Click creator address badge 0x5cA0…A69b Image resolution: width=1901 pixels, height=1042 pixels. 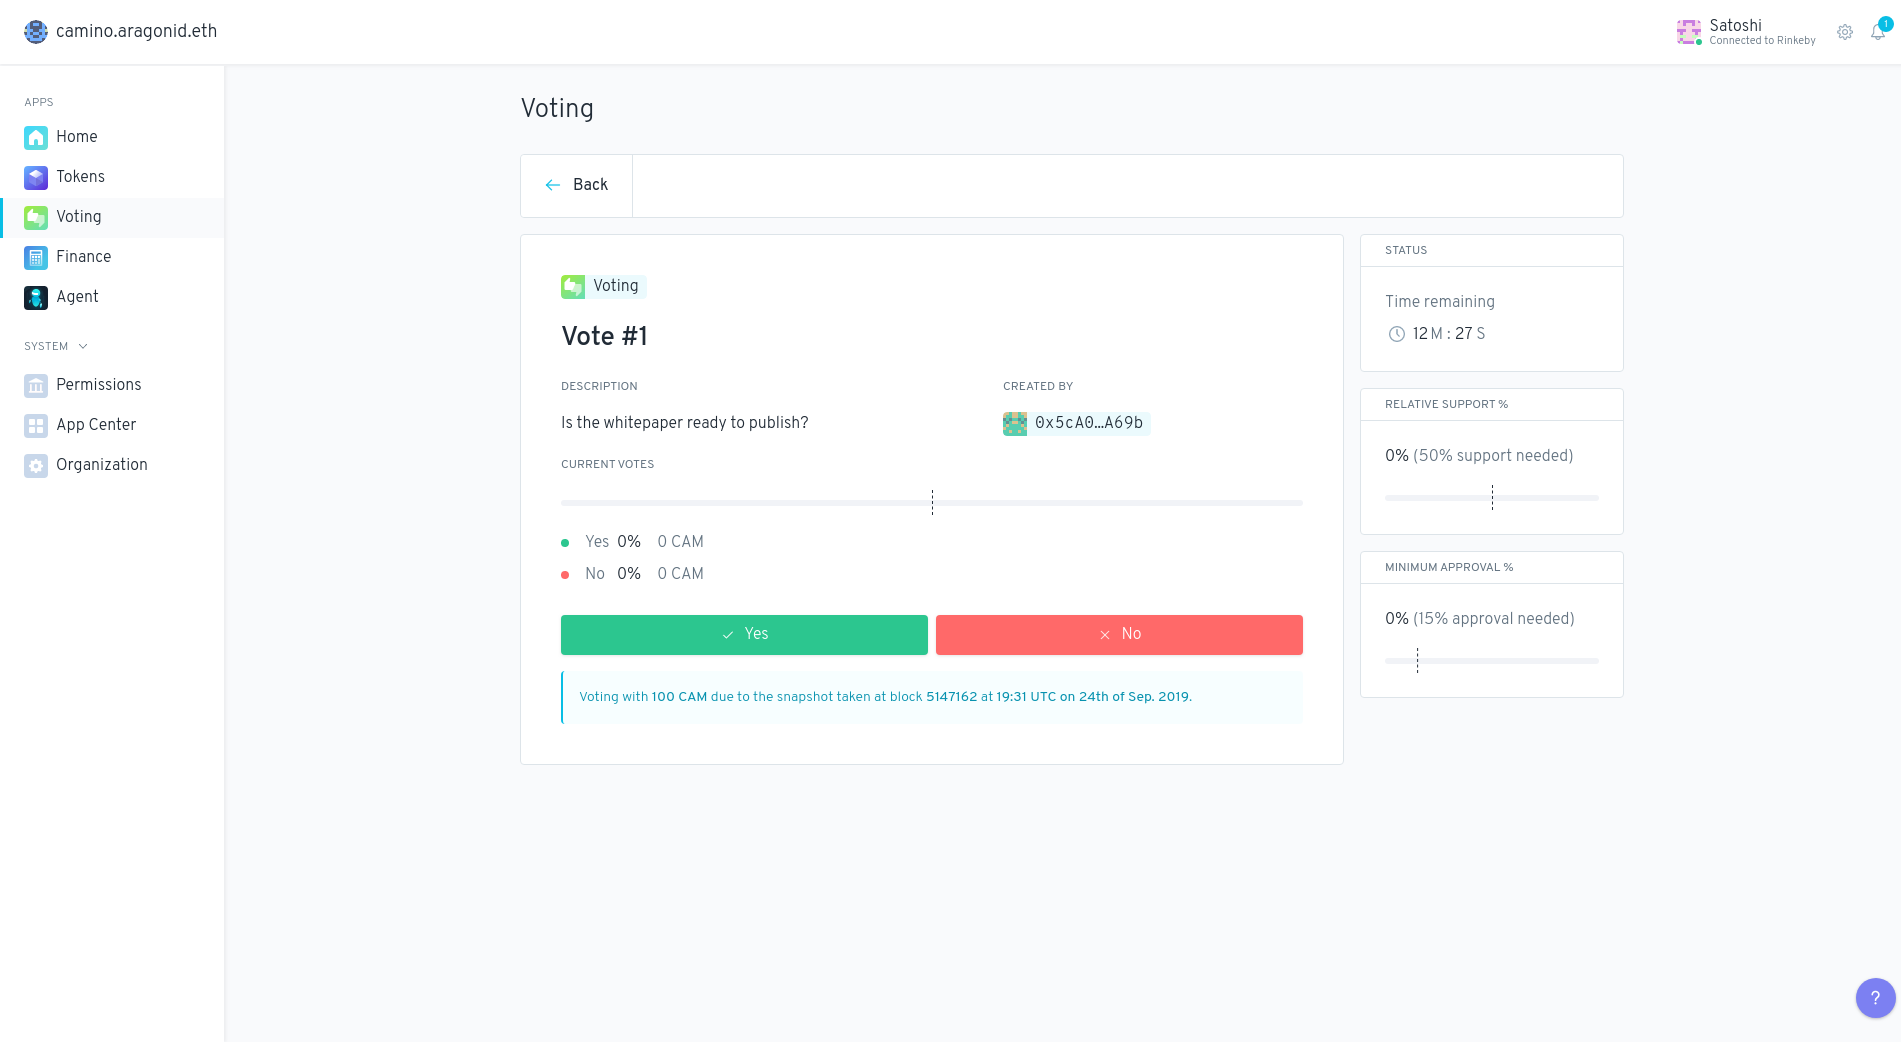(1077, 423)
